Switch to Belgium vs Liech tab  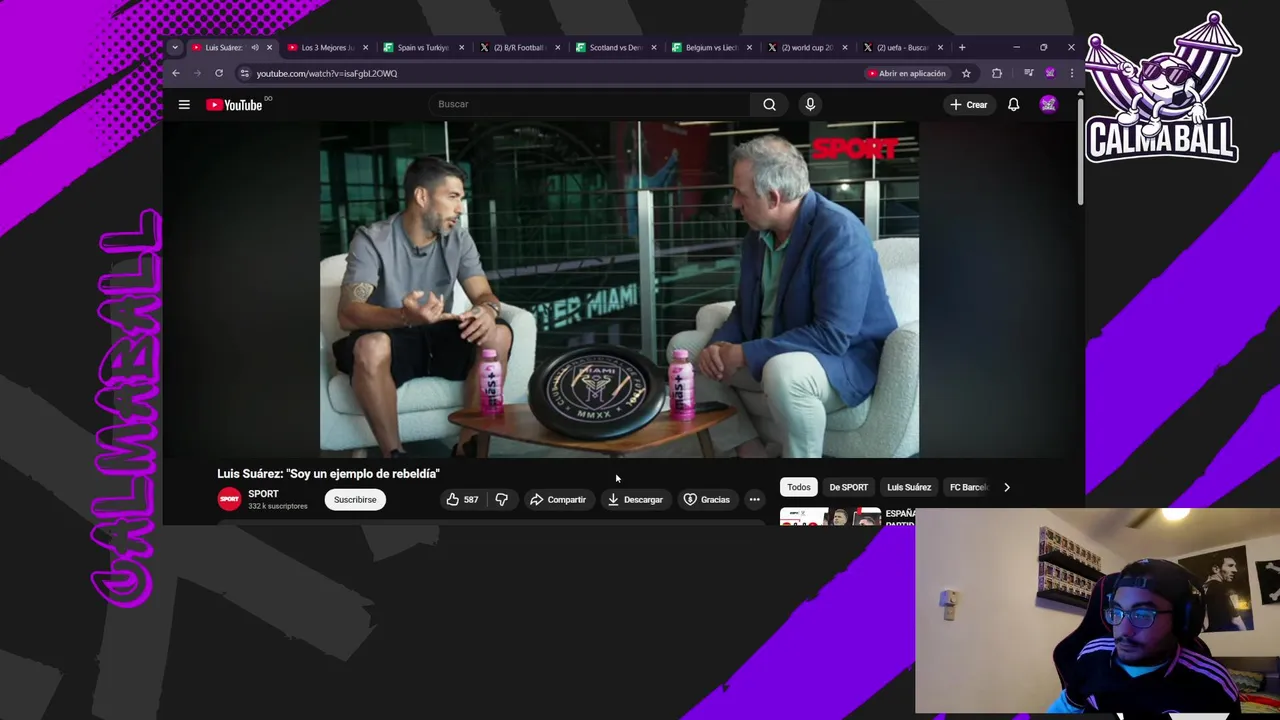[711, 47]
